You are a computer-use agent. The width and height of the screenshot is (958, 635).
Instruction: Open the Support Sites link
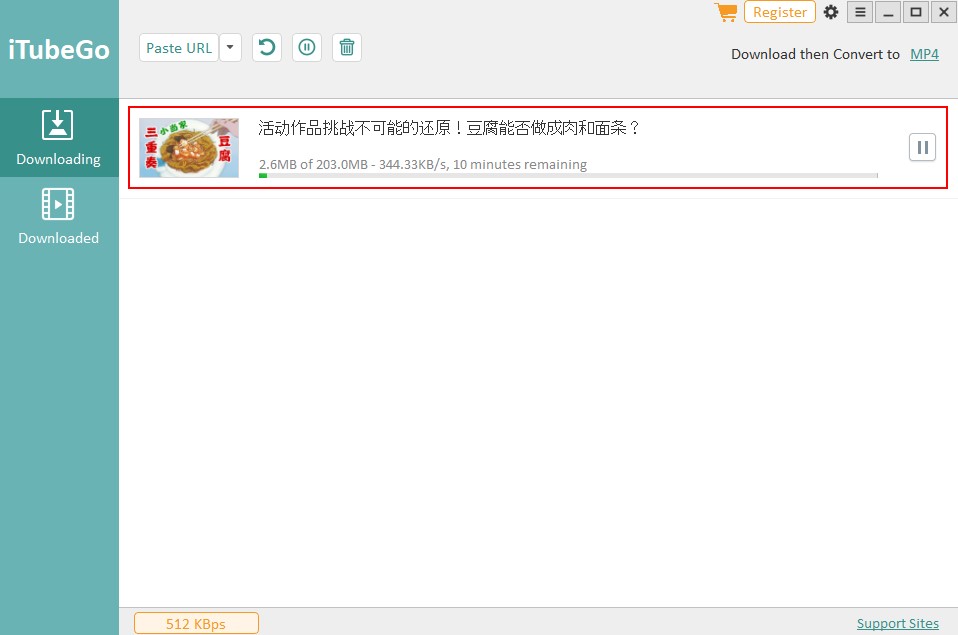pos(898,623)
